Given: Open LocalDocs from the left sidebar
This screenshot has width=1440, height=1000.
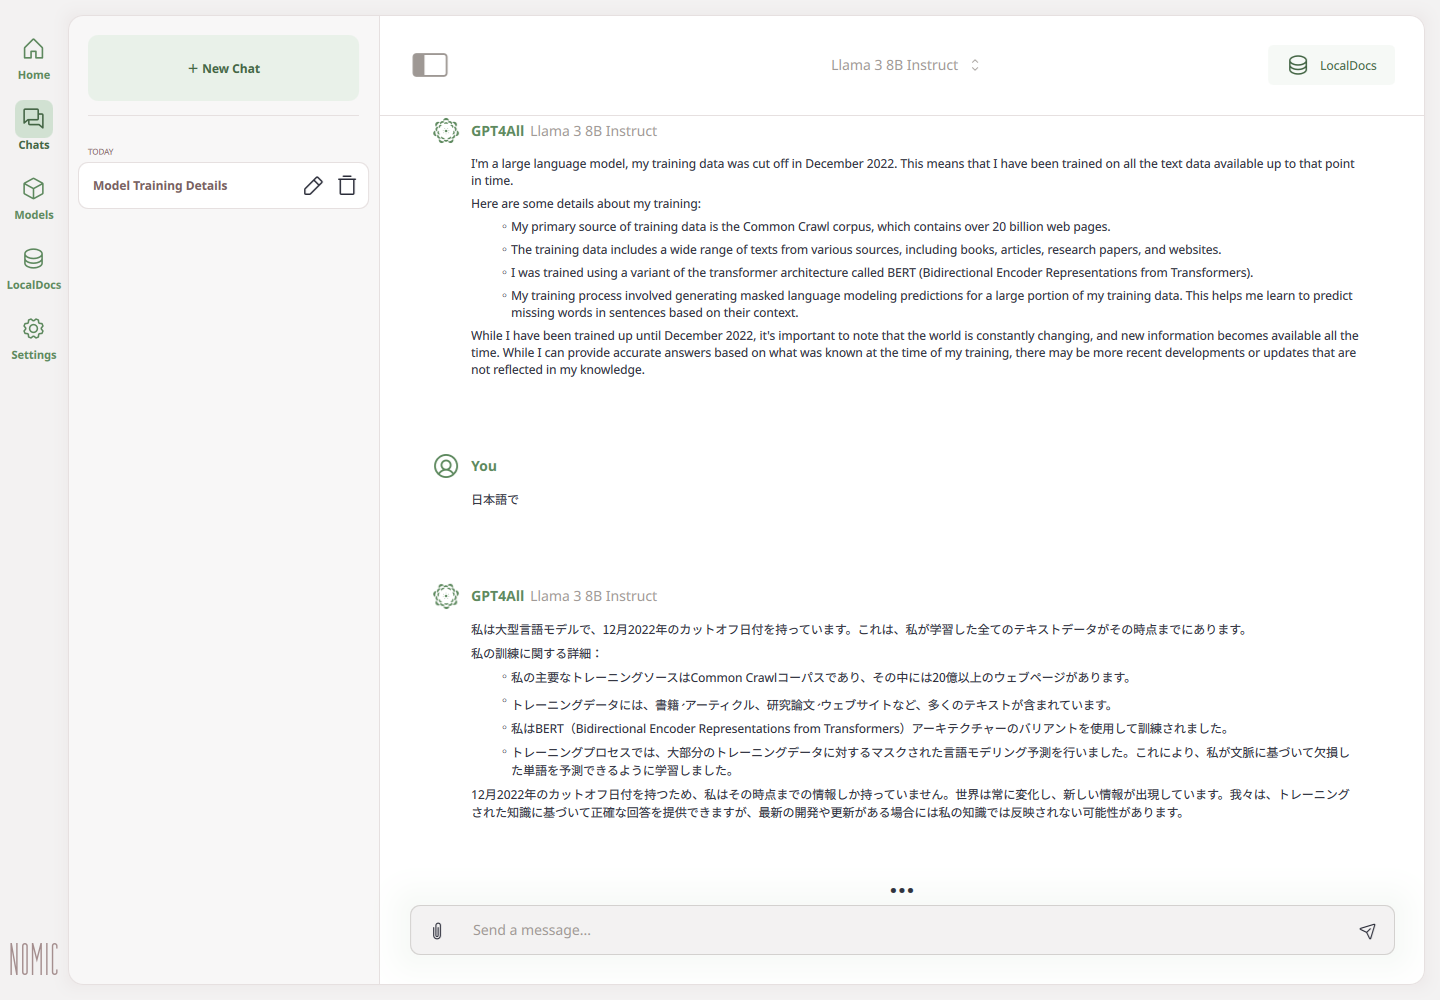Looking at the screenshot, I should coord(33,268).
